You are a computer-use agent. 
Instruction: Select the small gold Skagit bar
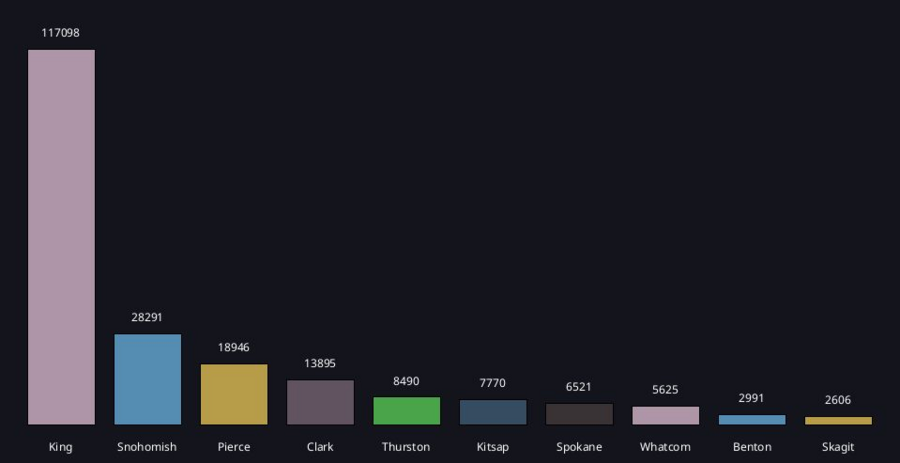point(838,421)
